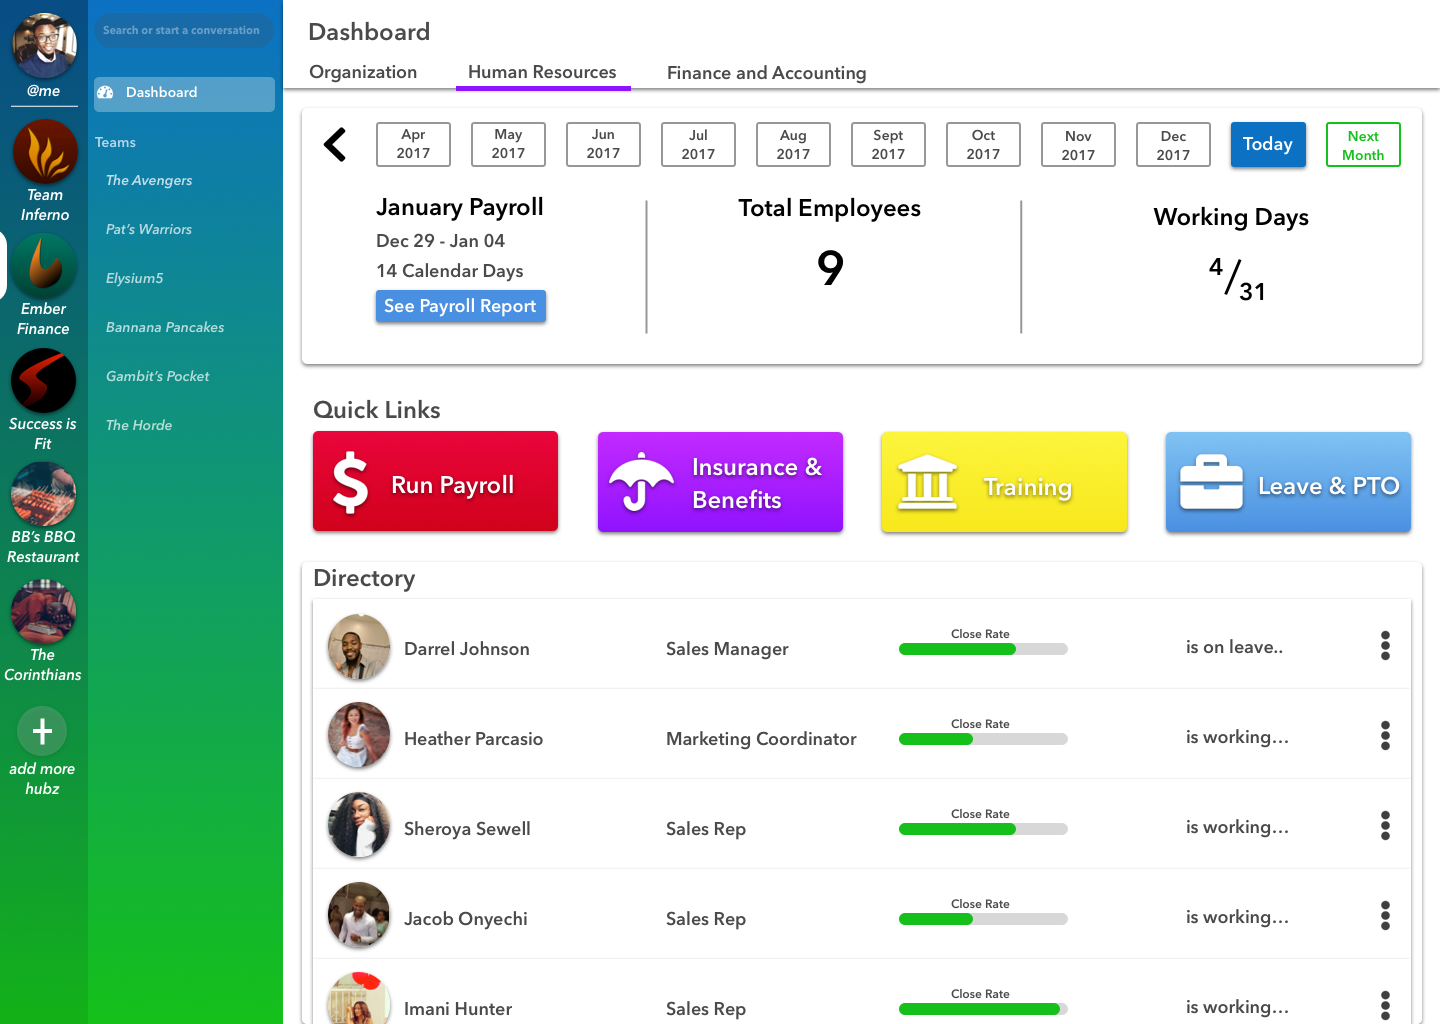Click the Today button
Screen dimensions: 1440x1024
pos(1268,144)
